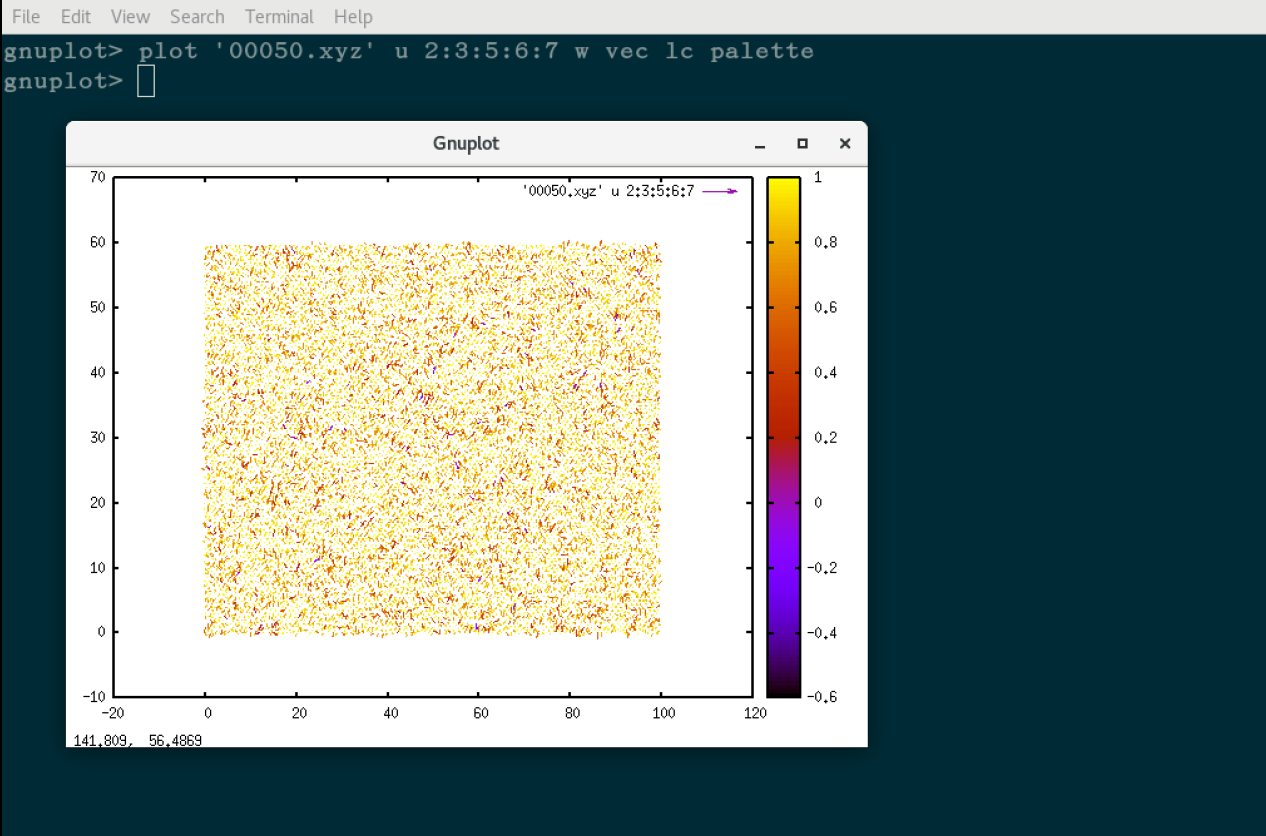Click the y-axis tick label 70
The image size is (1266, 836).
(97, 177)
